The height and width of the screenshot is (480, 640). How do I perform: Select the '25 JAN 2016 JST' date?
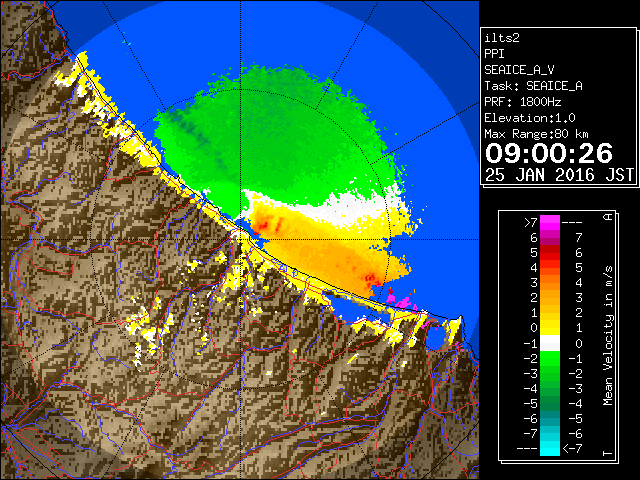[x=559, y=175]
